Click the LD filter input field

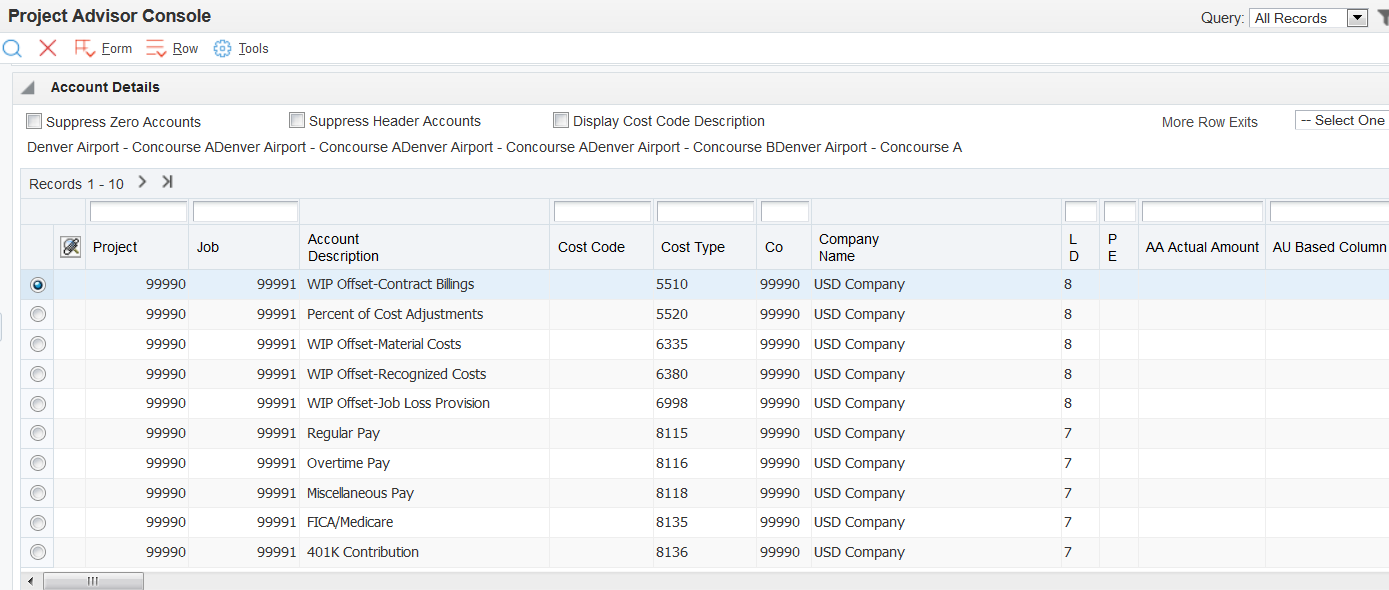point(1081,212)
